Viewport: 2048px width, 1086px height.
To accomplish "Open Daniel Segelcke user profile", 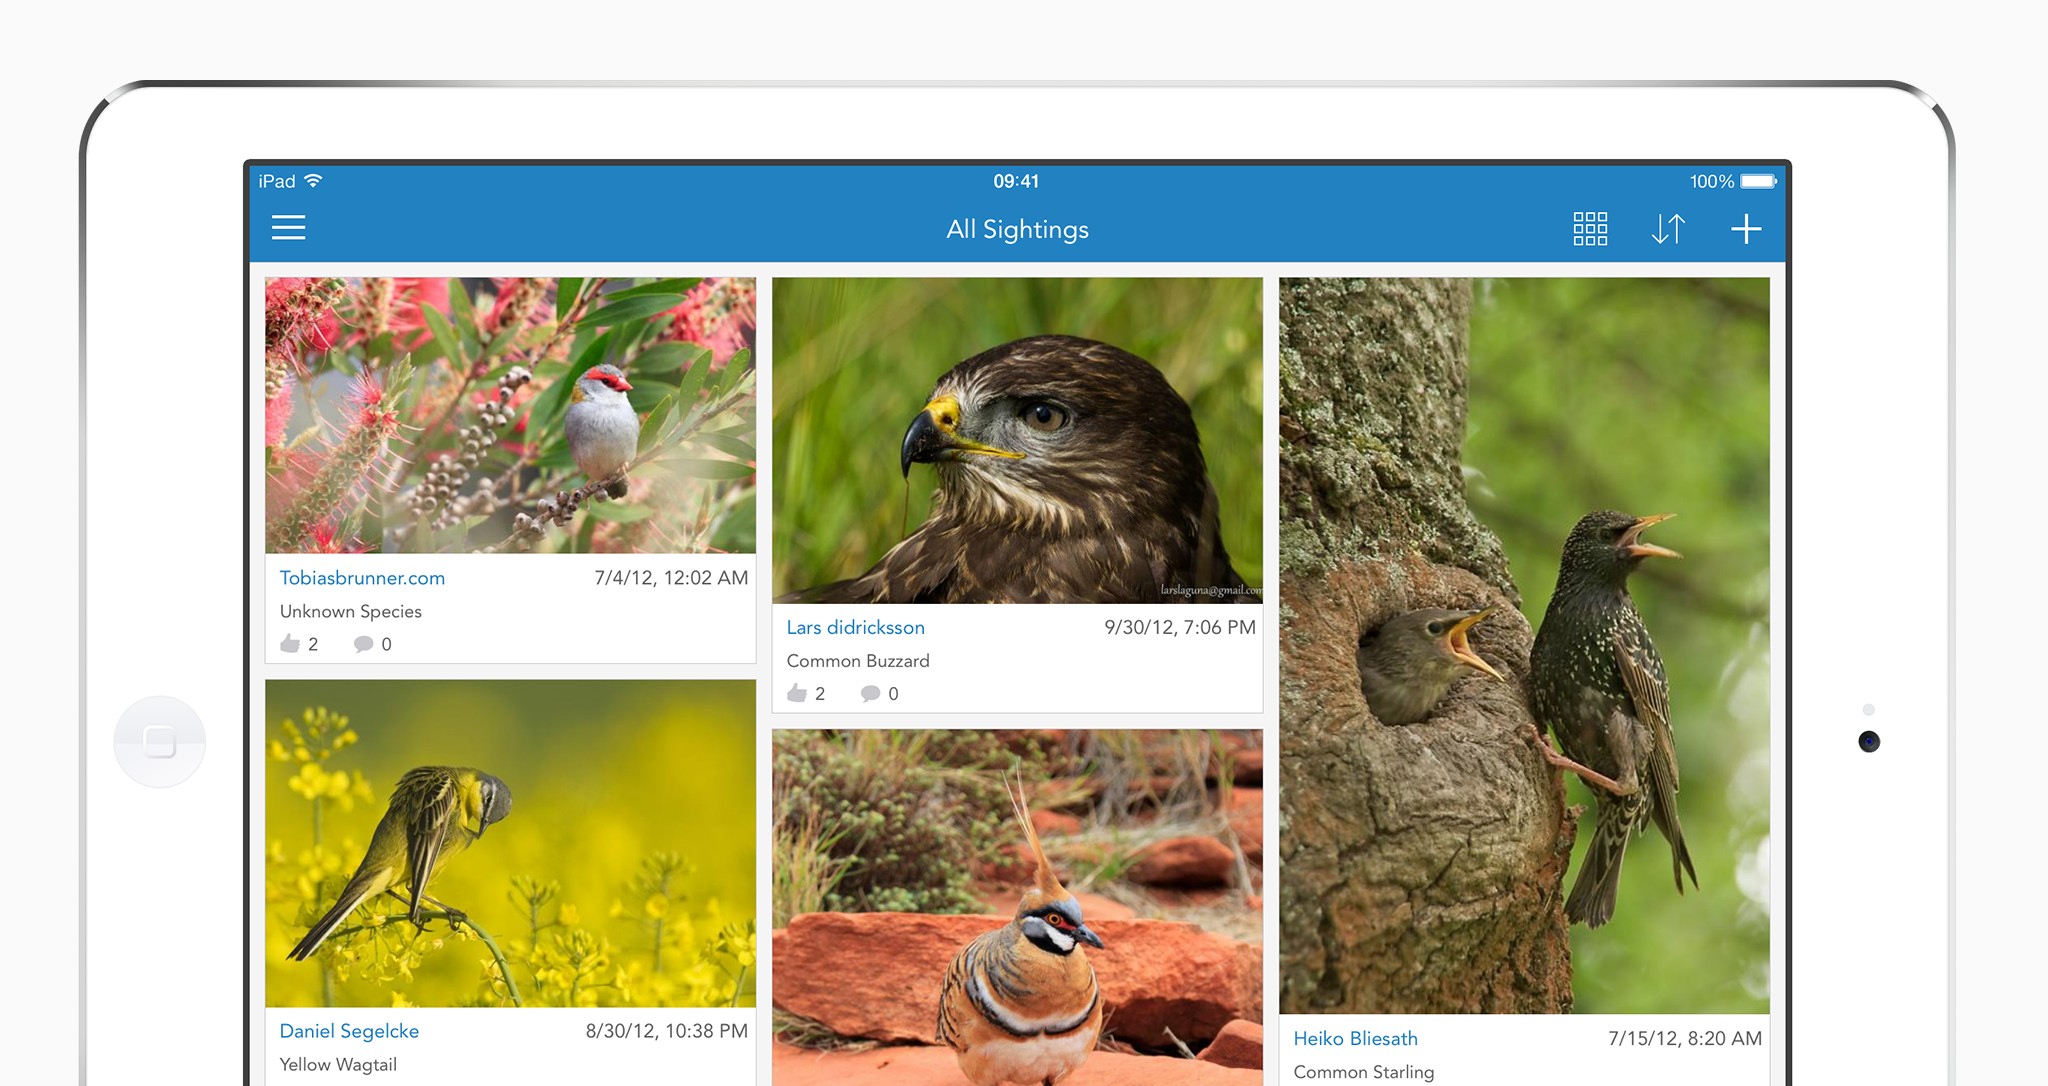I will coord(349,1030).
